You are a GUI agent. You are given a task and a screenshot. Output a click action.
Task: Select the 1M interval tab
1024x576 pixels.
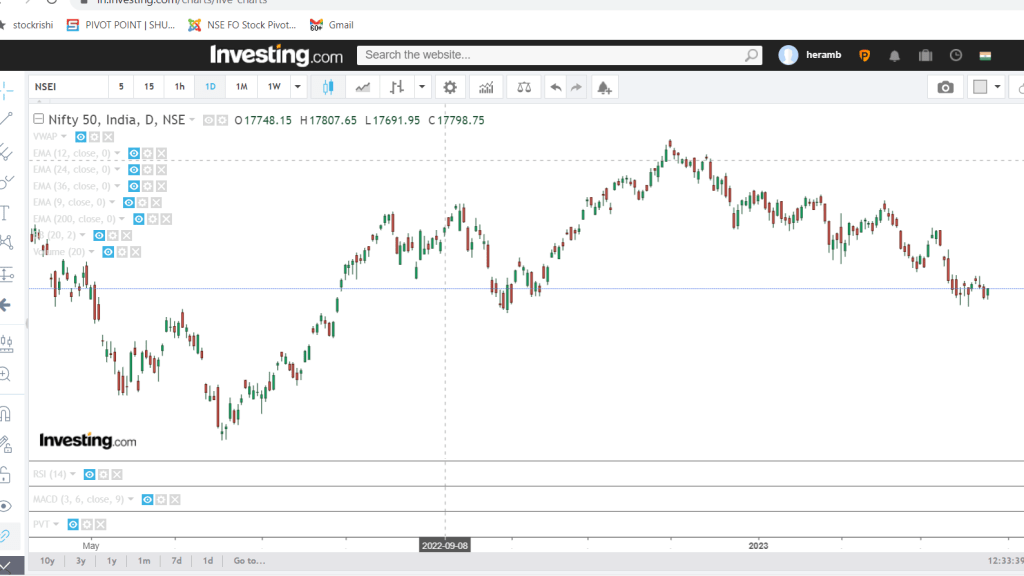click(241, 87)
